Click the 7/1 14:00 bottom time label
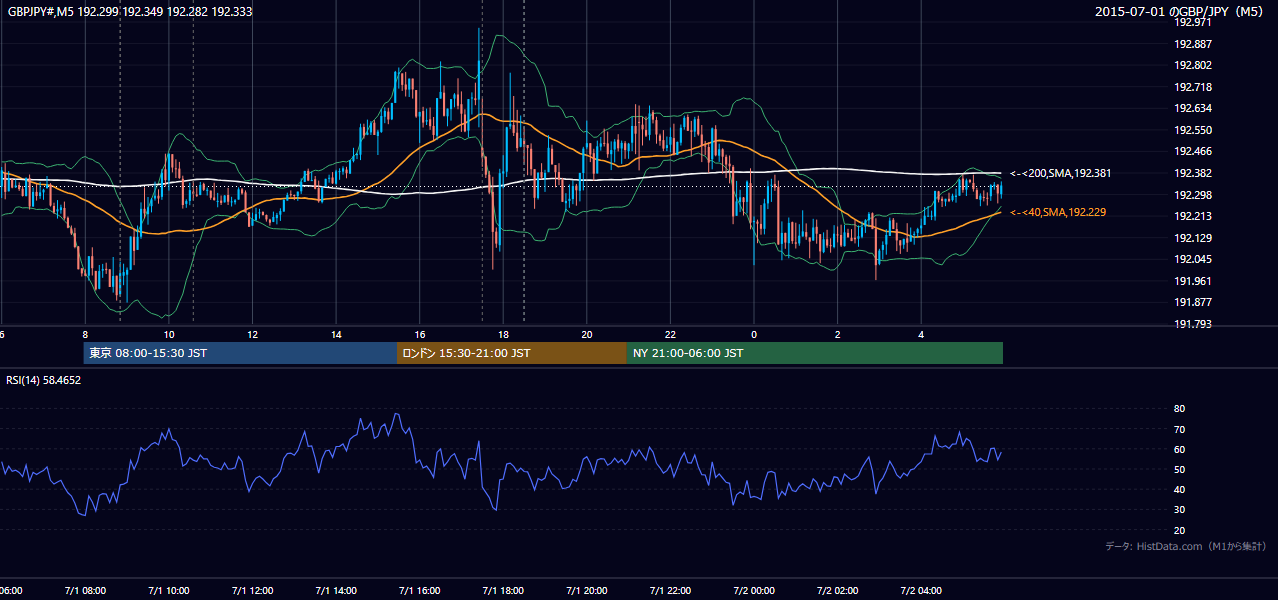 tap(336, 591)
